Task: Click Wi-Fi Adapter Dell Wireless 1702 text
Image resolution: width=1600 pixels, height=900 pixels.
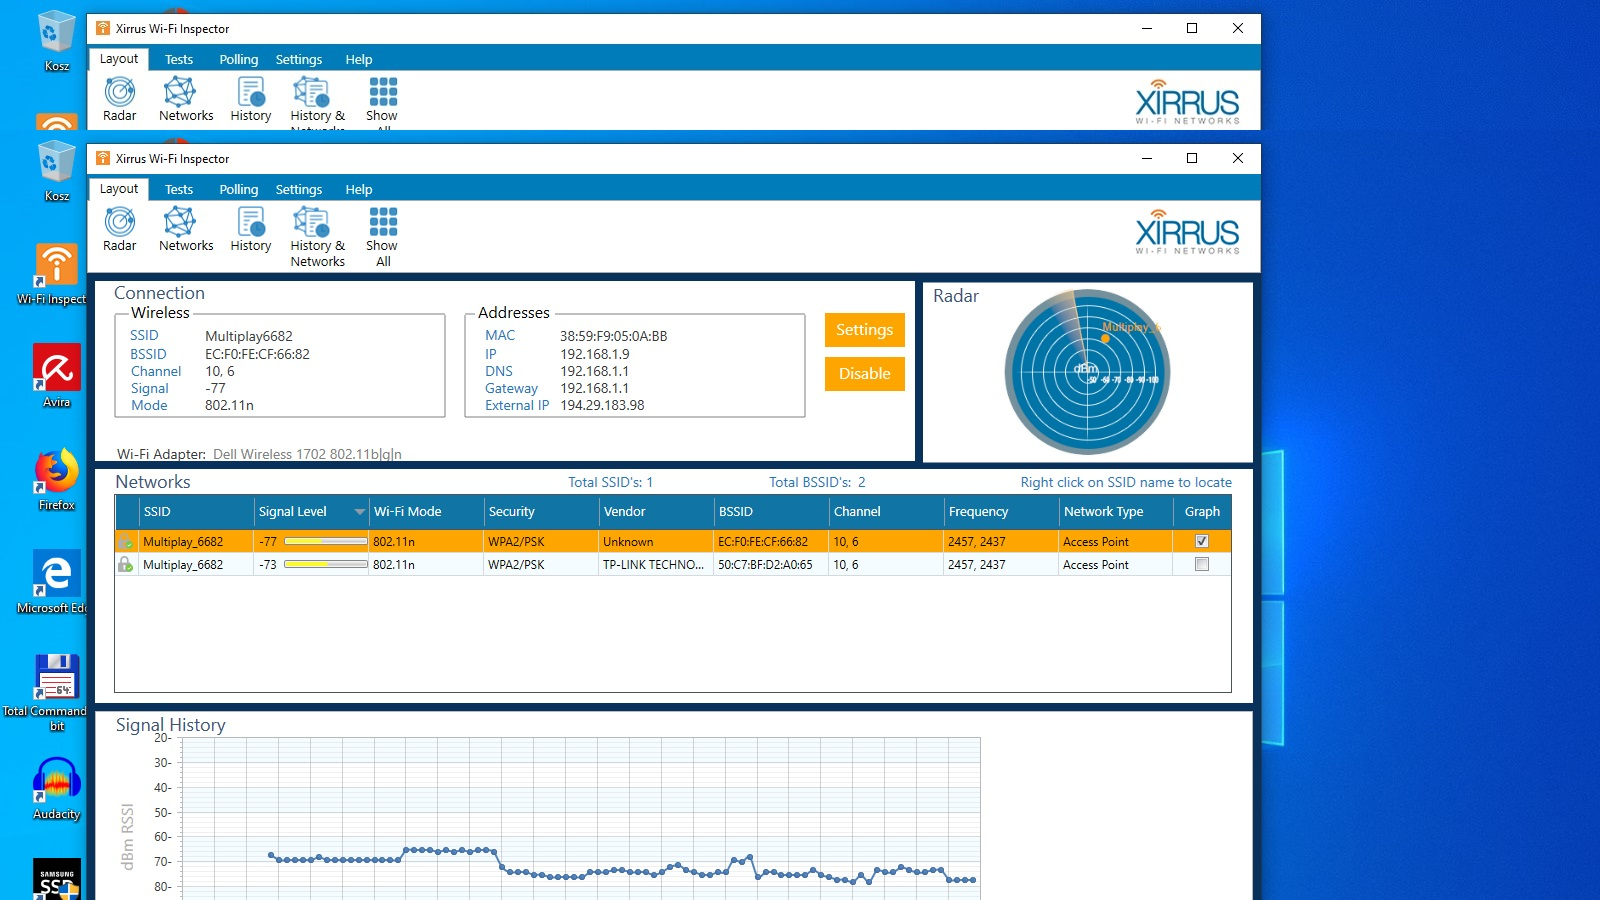Action: pos(307,454)
